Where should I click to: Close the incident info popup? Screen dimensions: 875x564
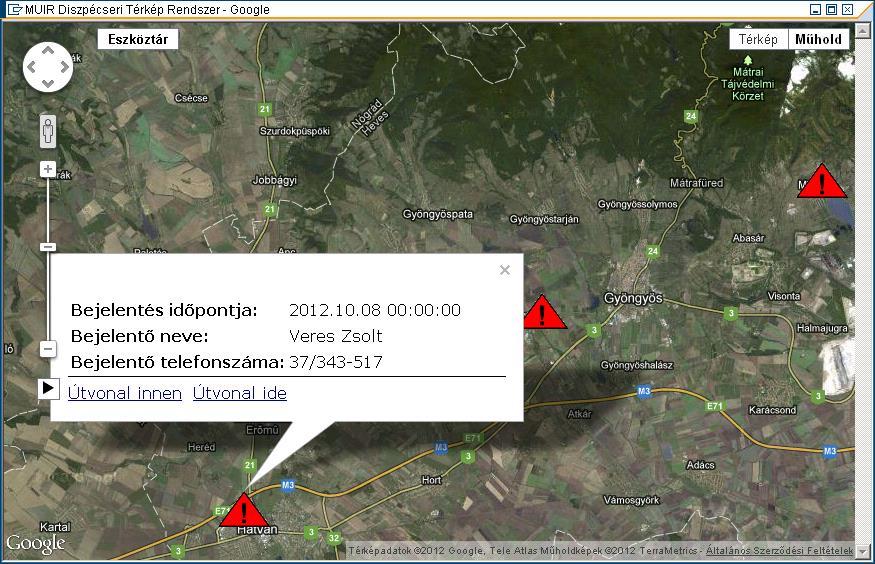(505, 270)
